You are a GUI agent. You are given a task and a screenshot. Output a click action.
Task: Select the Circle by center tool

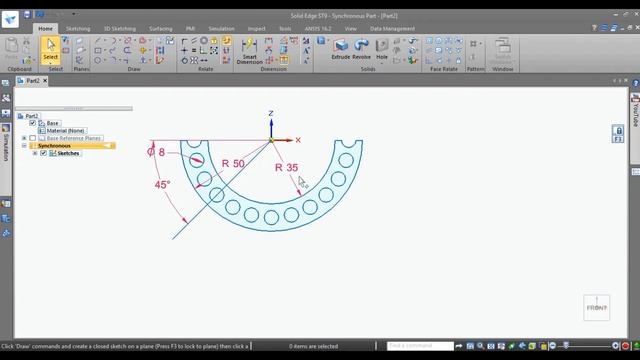pyautogui.click(x=98, y=60)
